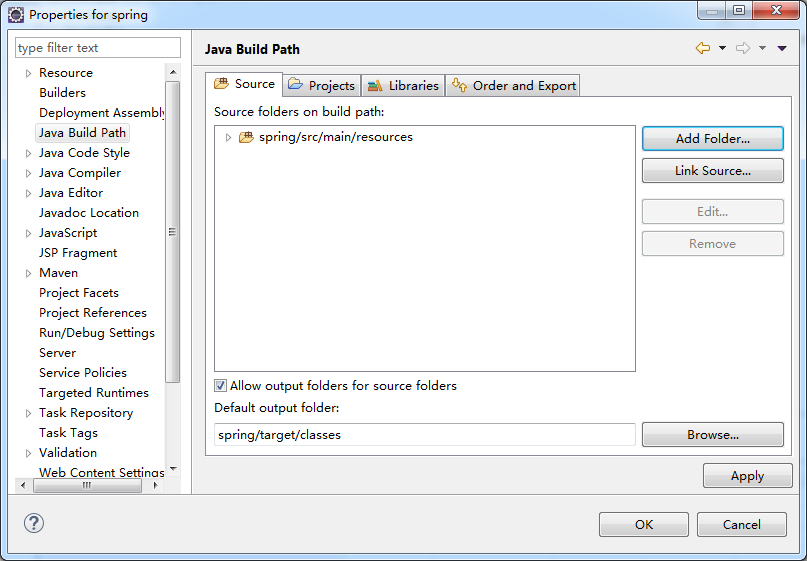Select Project Facets in the sidebar
Image resolution: width=807 pixels, height=561 pixels.
79,293
